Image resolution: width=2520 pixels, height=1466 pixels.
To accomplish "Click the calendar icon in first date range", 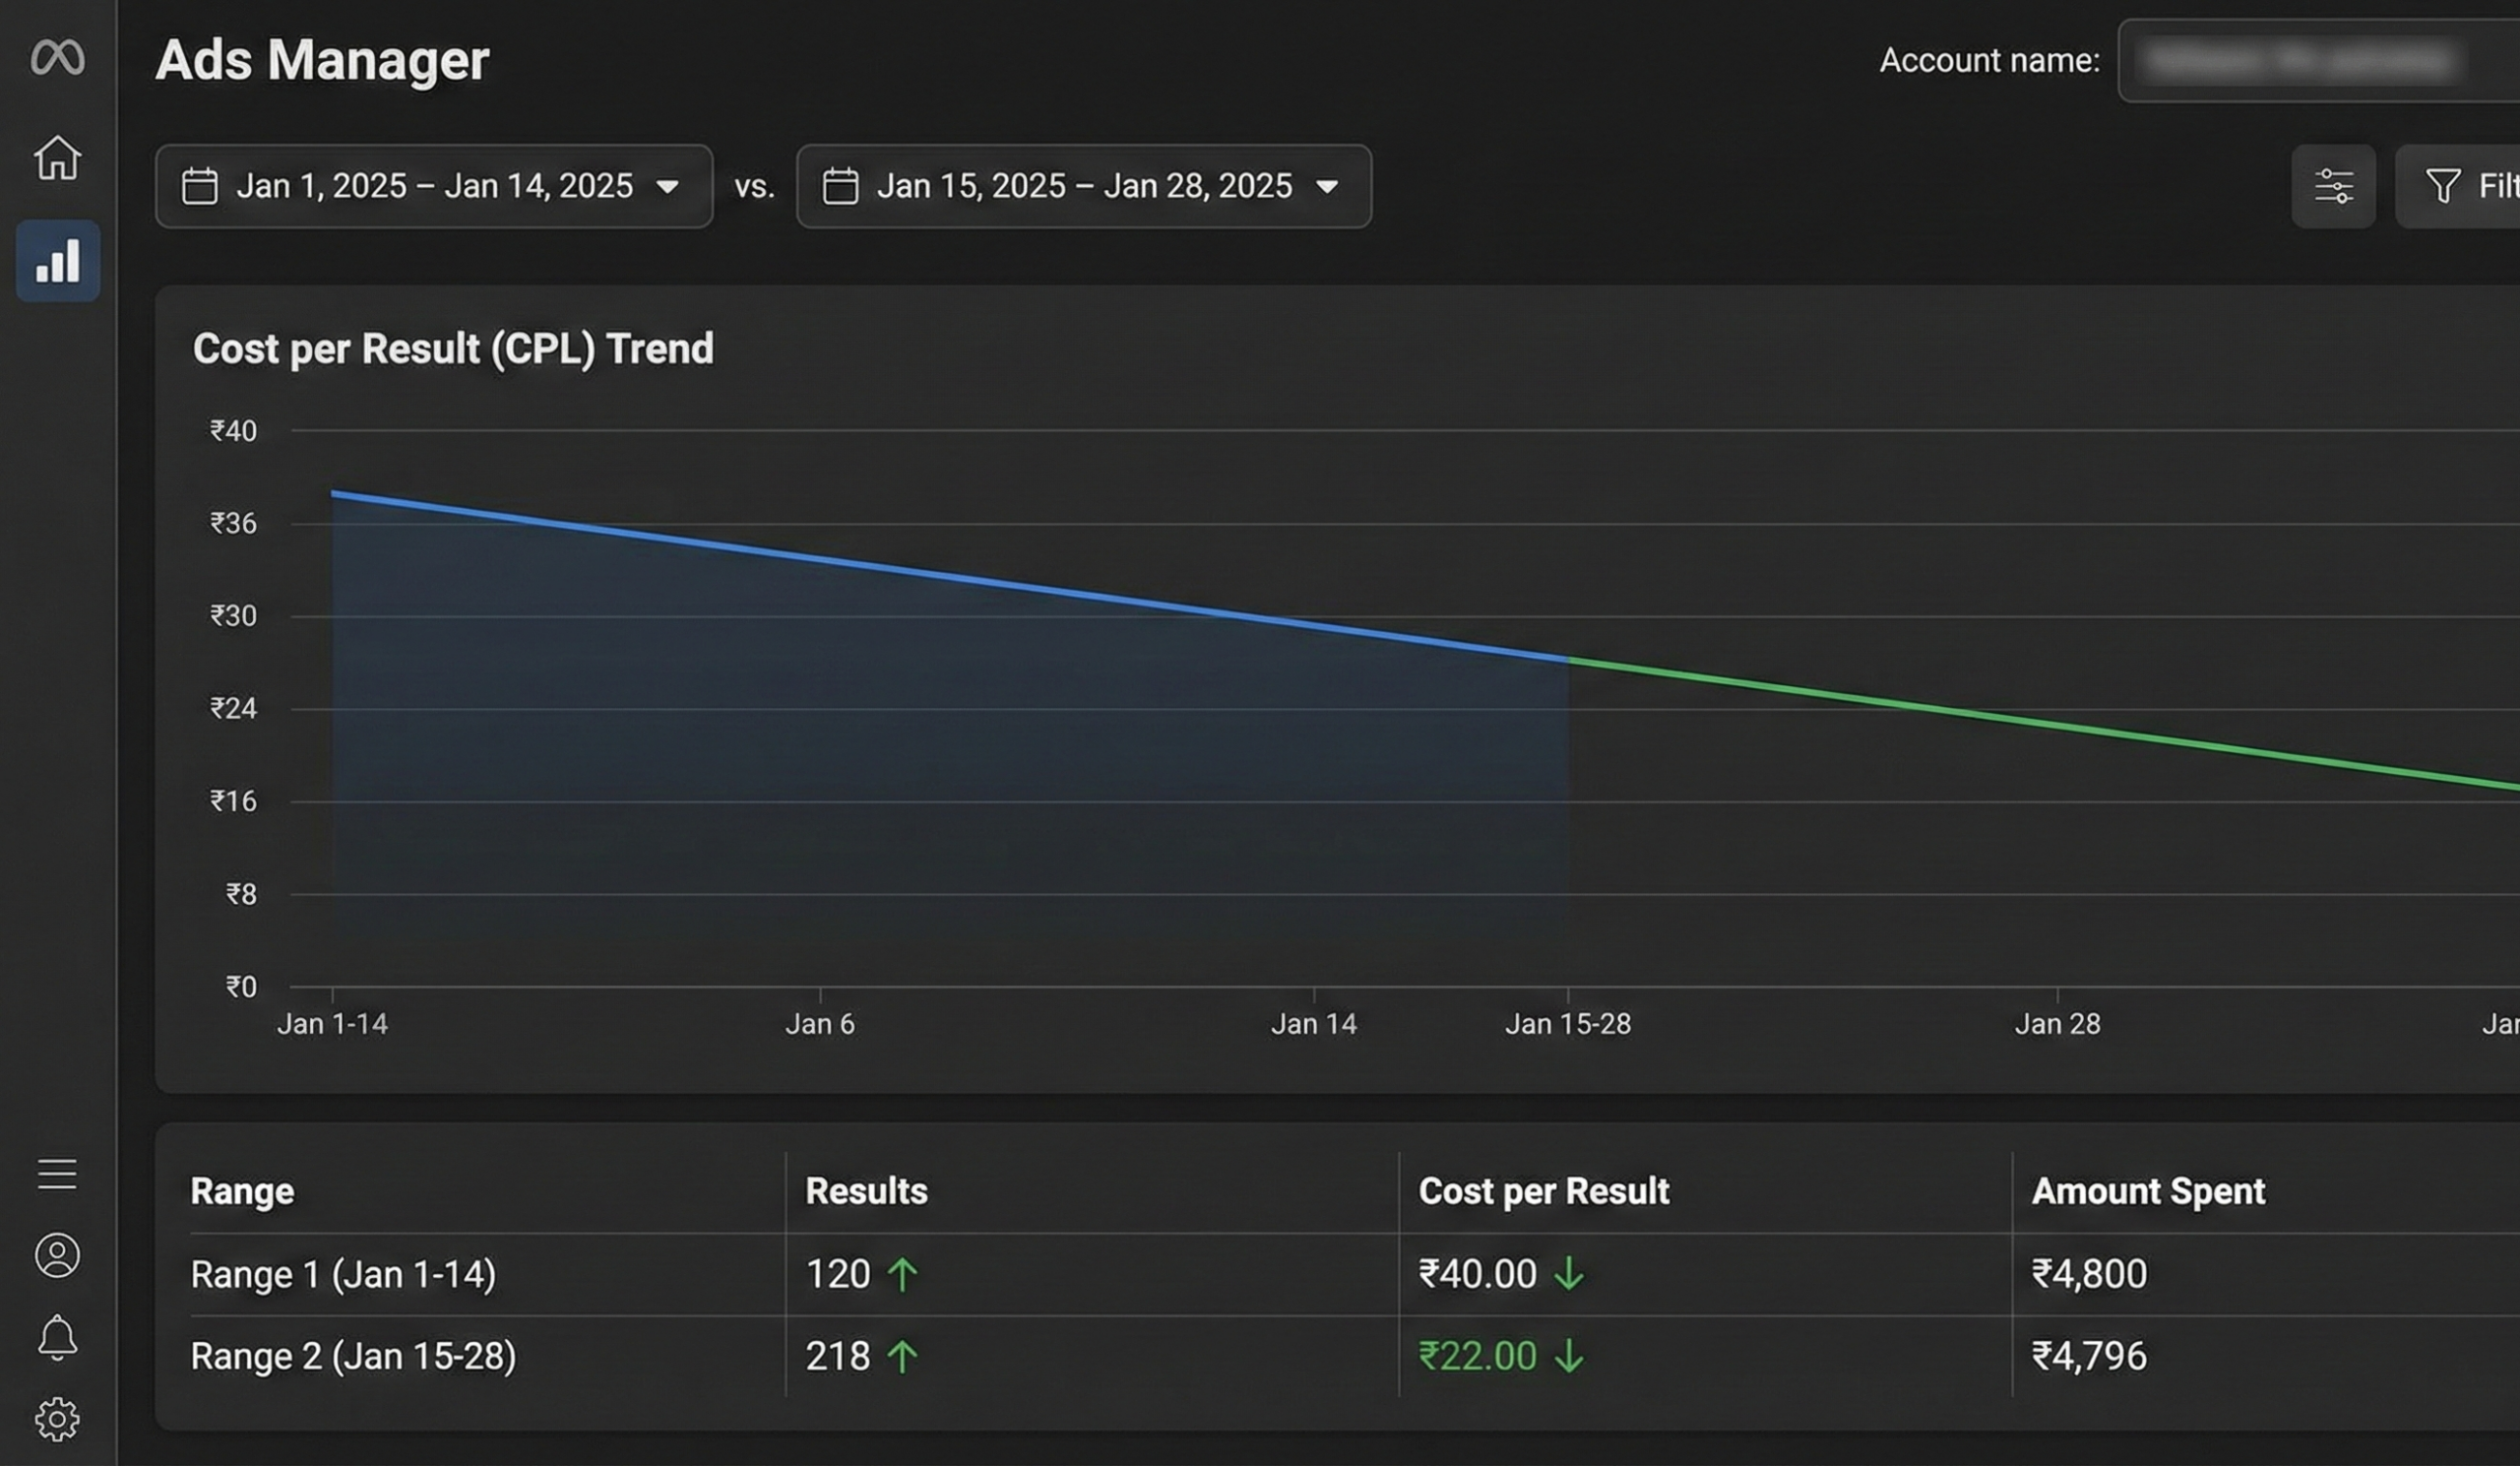I will pyautogui.click(x=199, y=186).
